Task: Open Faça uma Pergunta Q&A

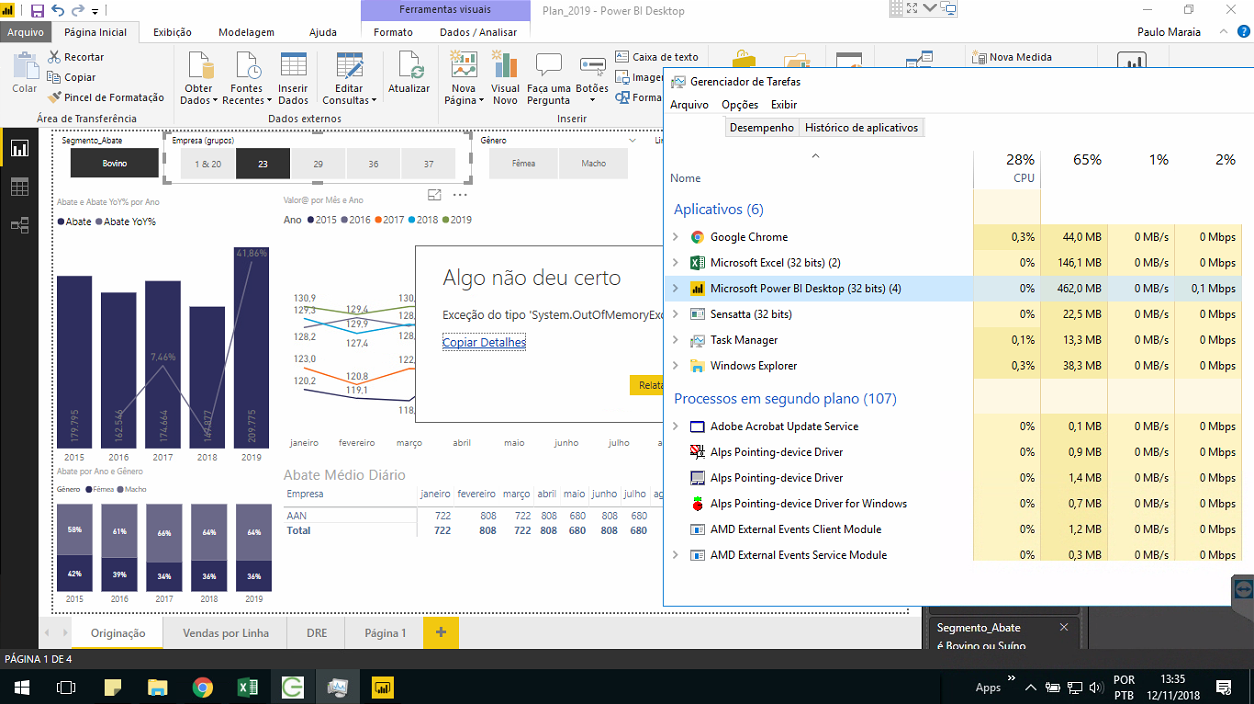Action: click(x=548, y=78)
